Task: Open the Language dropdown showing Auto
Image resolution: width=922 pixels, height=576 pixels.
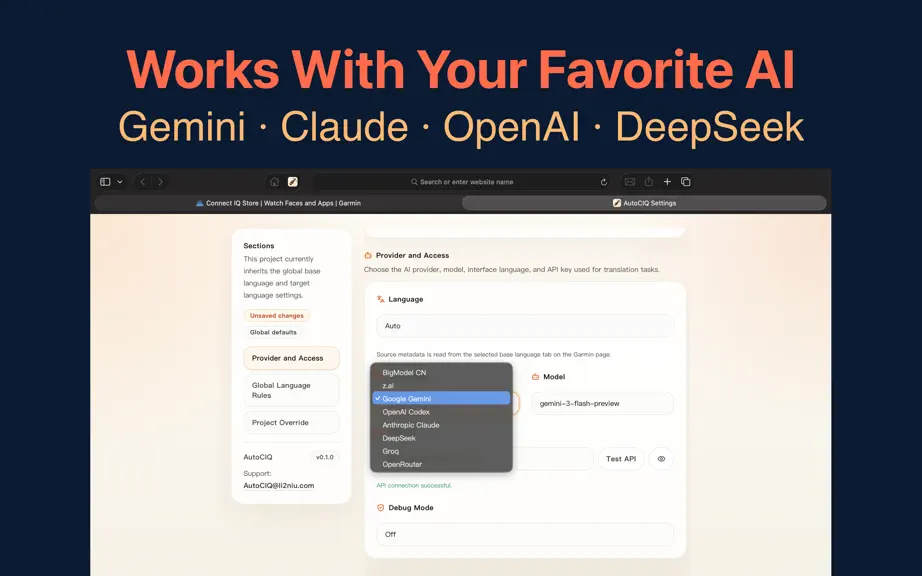Action: coord(525,326)
